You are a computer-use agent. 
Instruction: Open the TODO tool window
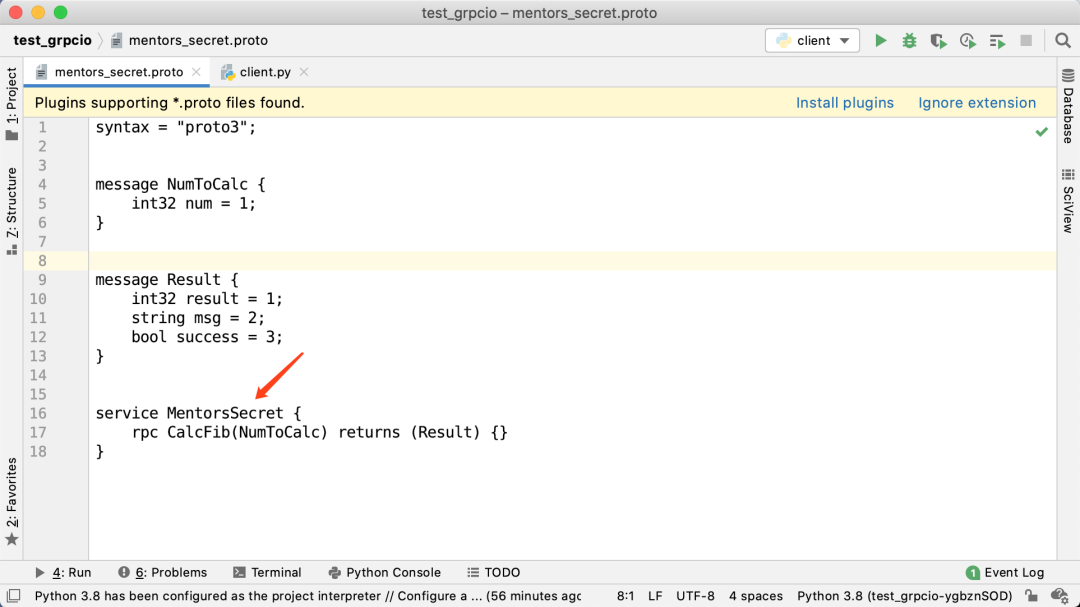tap(494, 573)
